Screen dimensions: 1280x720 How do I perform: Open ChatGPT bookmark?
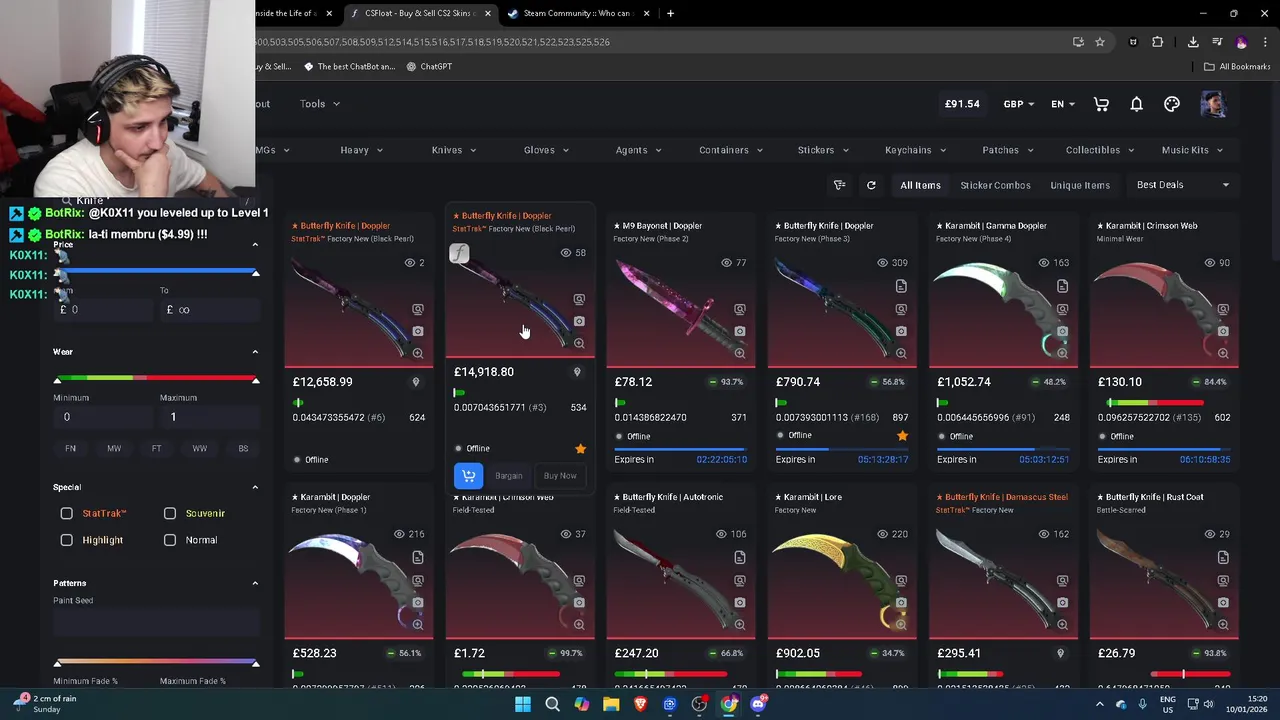429,66
